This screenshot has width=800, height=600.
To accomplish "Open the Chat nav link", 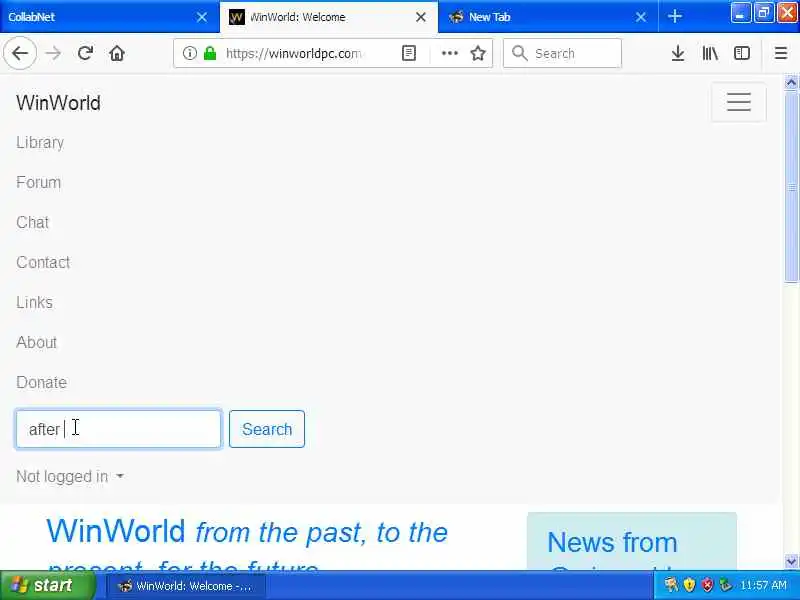I will click(32, 222).
